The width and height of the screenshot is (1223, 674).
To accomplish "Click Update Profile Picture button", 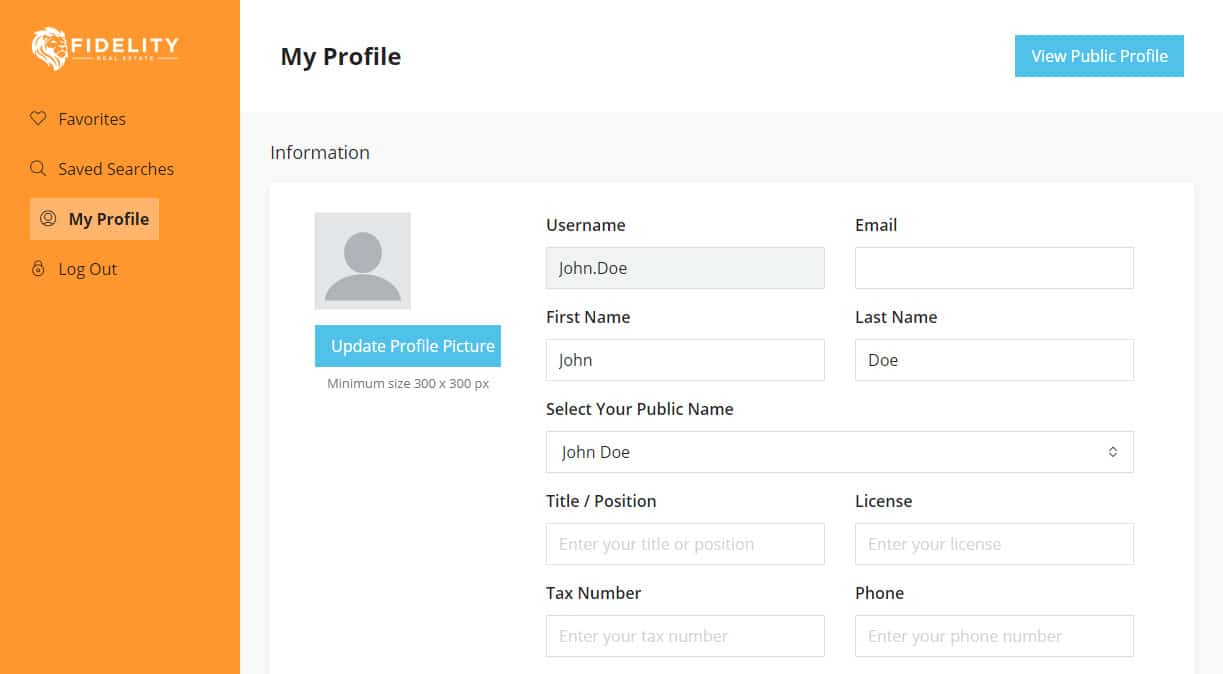I will click(x=408, y=346).
